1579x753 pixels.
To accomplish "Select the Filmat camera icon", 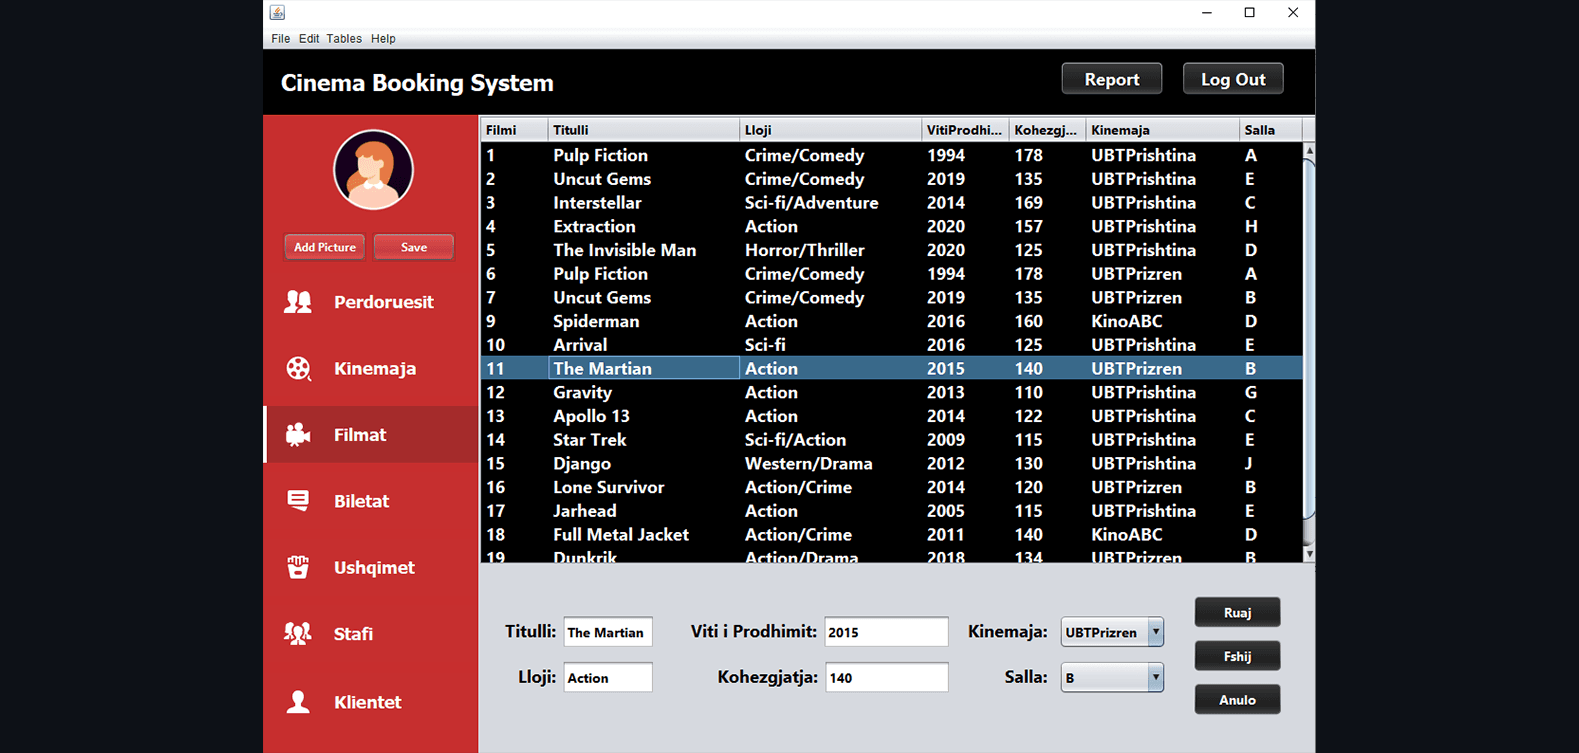I will [x=298, y=435].
